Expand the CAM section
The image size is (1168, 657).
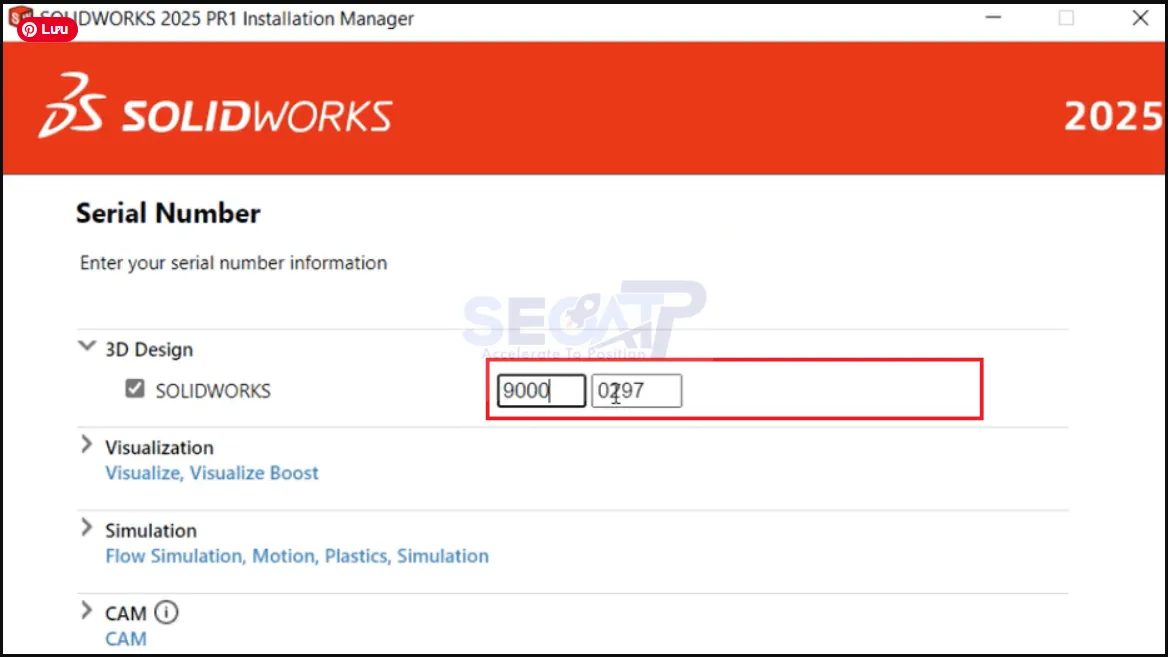86,610
